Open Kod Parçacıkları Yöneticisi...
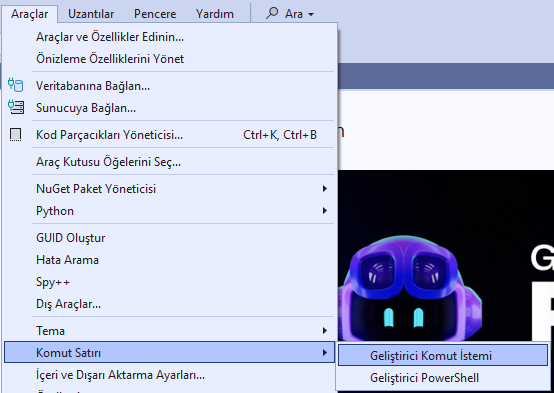554x393 pixels. (x=169, y=135)
